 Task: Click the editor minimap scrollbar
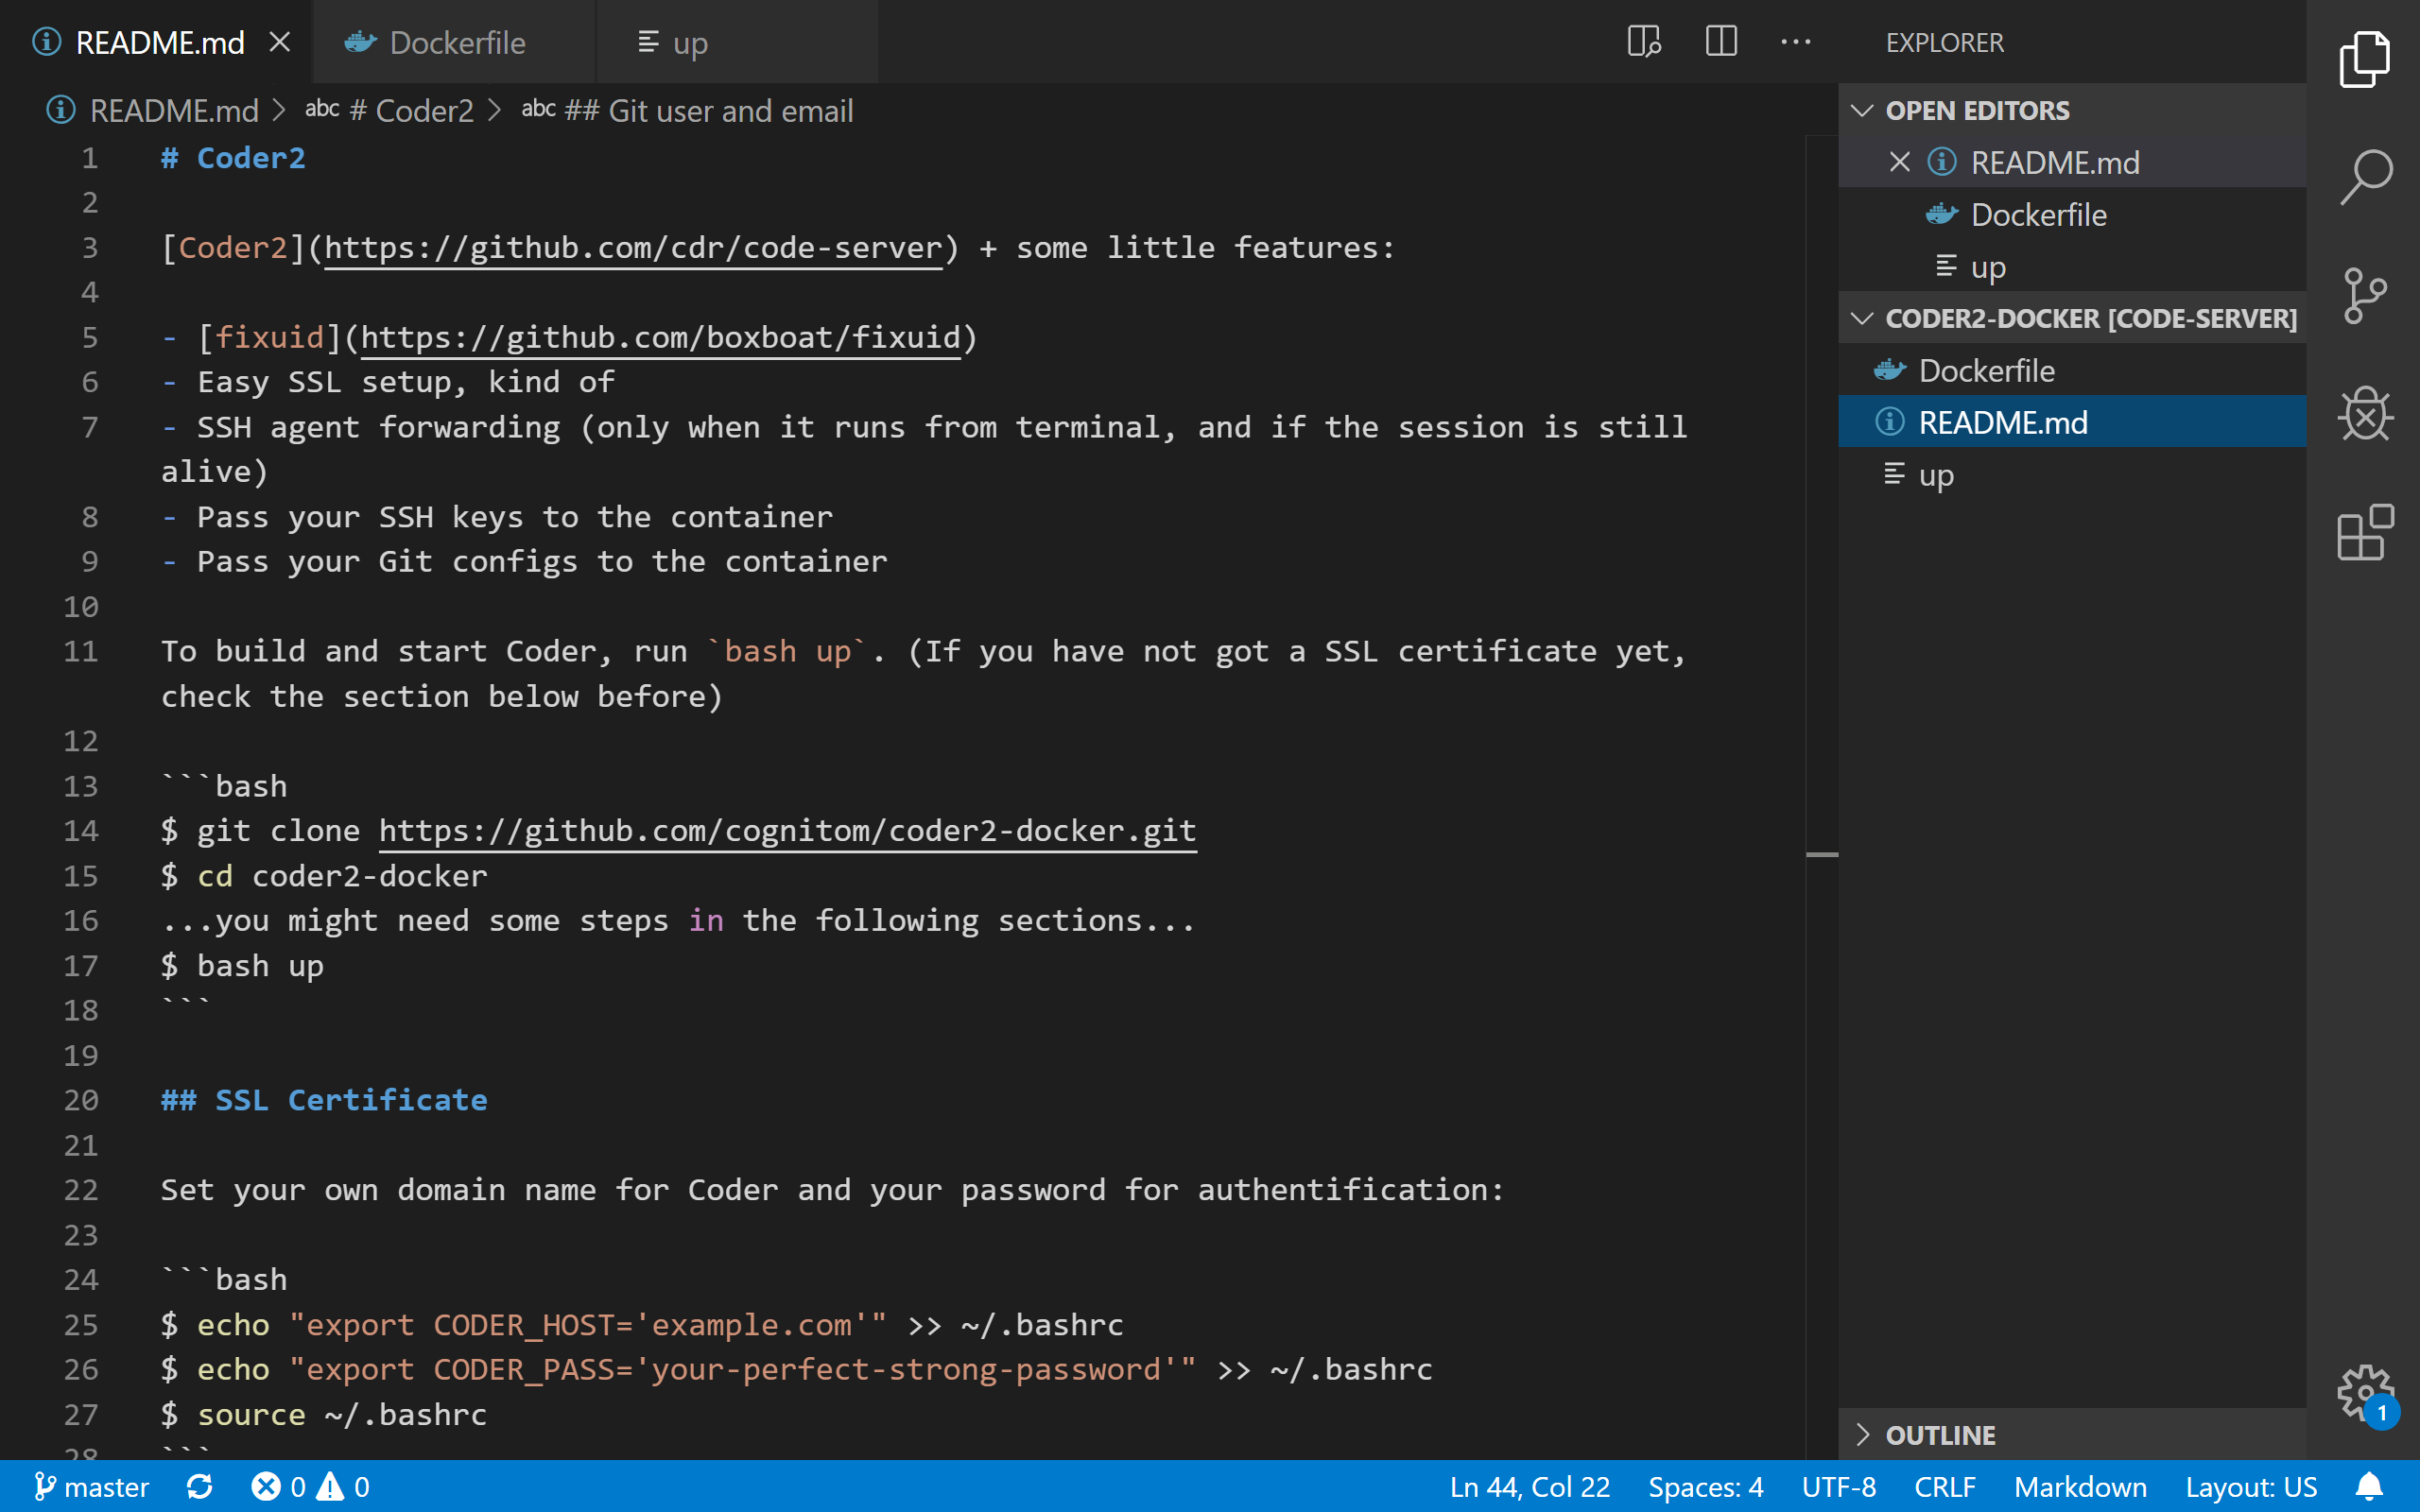pos(1822,796)
